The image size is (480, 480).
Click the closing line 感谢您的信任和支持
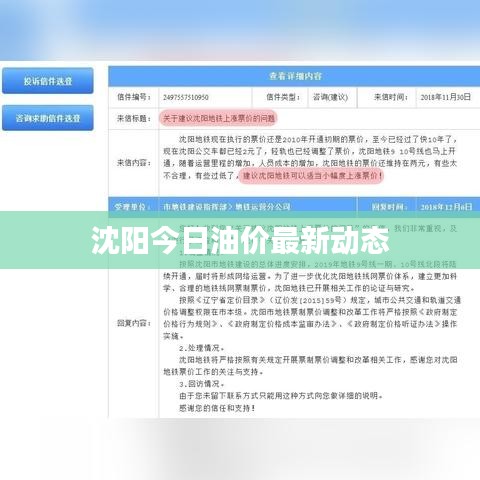217,408
